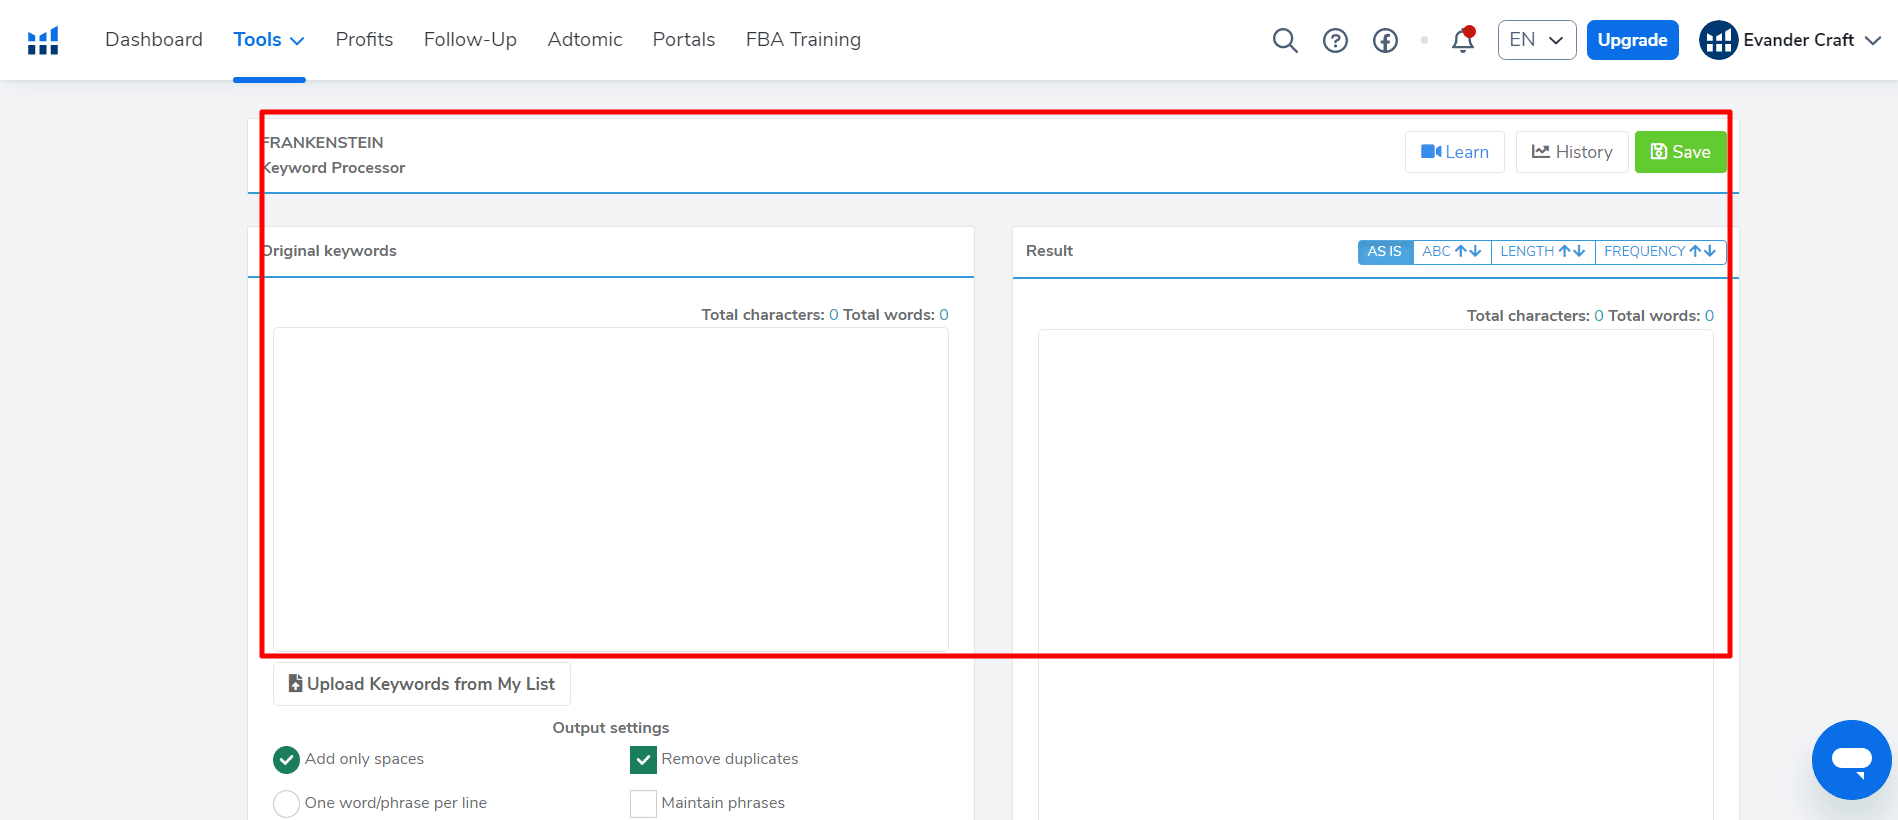Click the Helium 10 logo icon

(x=43, y=40)
